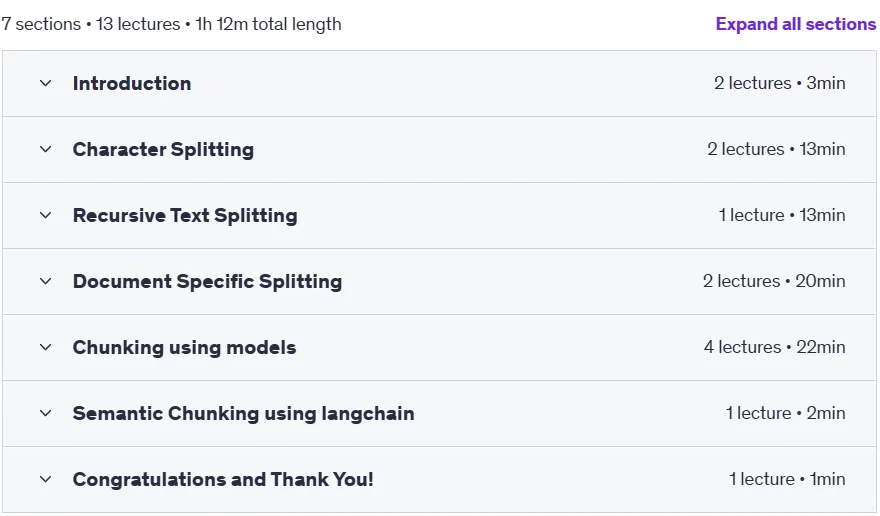Click the chevron for Semantic Chunking using langchain
Viewport: 880px width, 516px height.
[45, 413]
